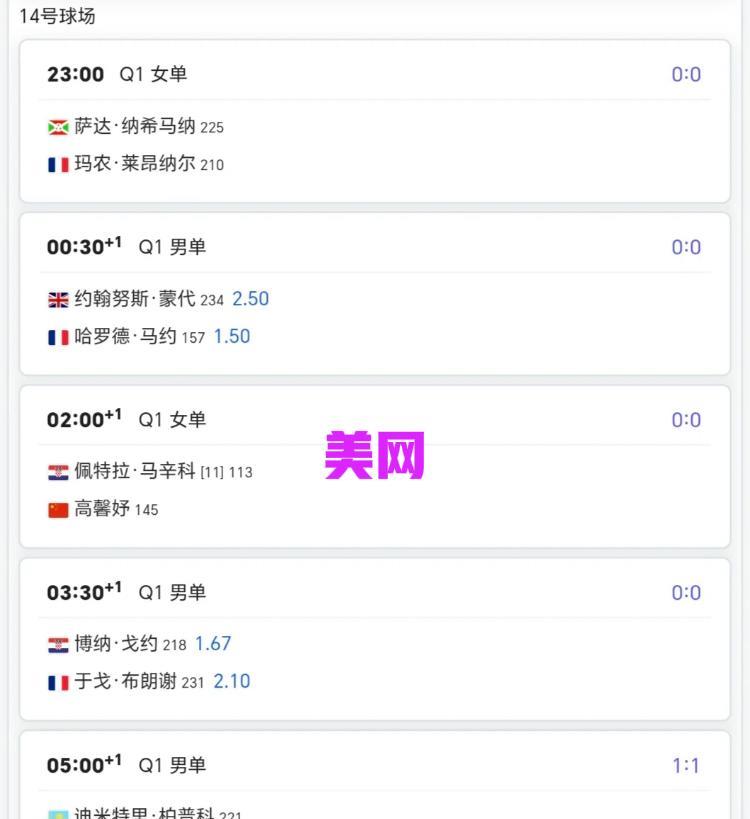This screenshot has height=819, width=750.
Task: Select odds 1.67 for 博纳·戈约
Action: point(213,644)
